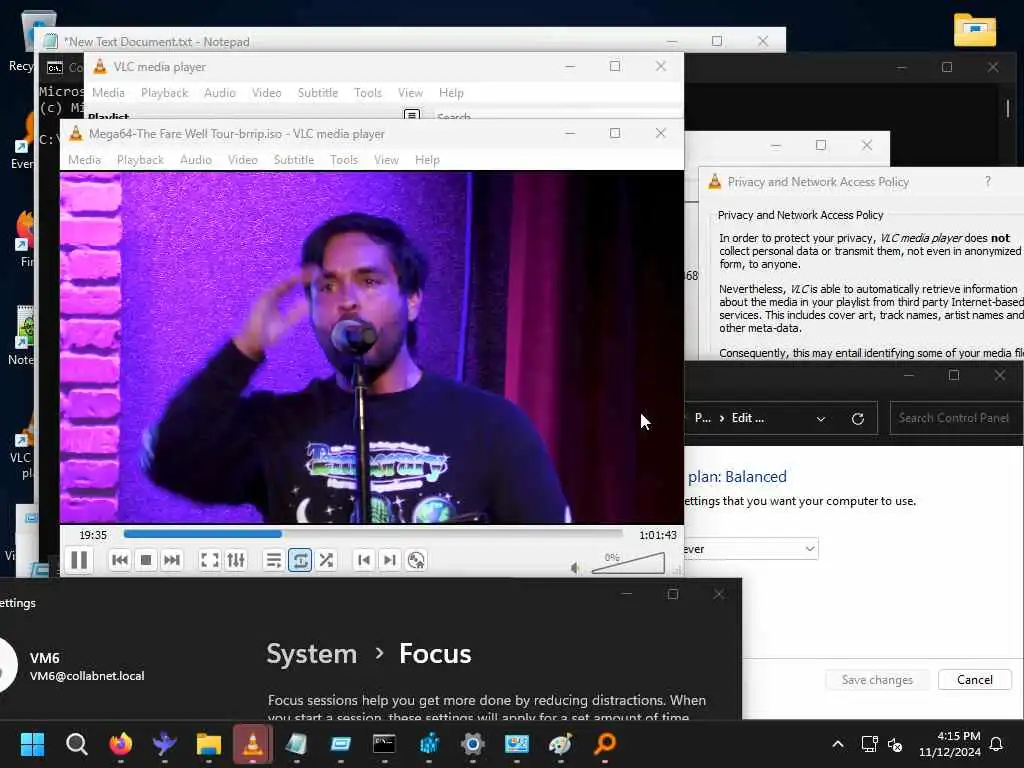
Task: Click the elapsed time 19:35 label
Action: 93,535
